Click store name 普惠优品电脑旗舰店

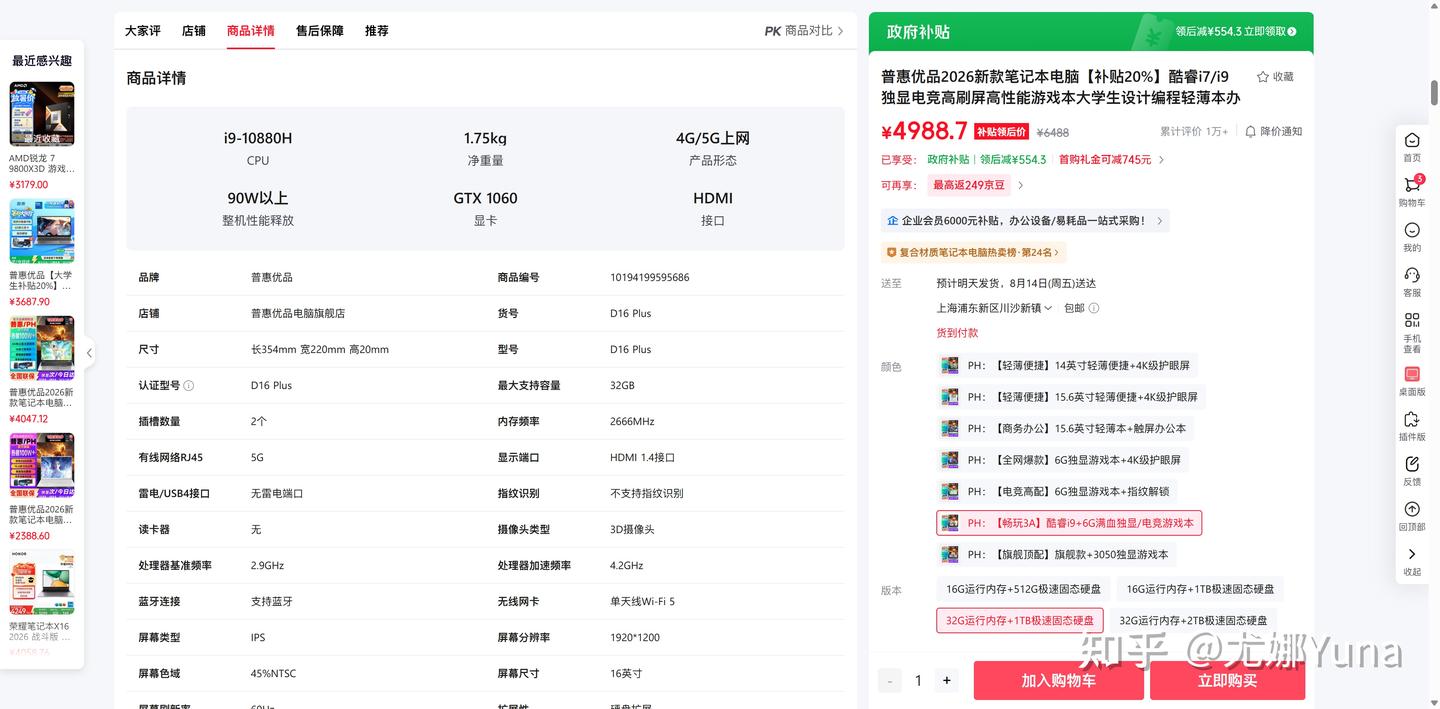(298, 313)
